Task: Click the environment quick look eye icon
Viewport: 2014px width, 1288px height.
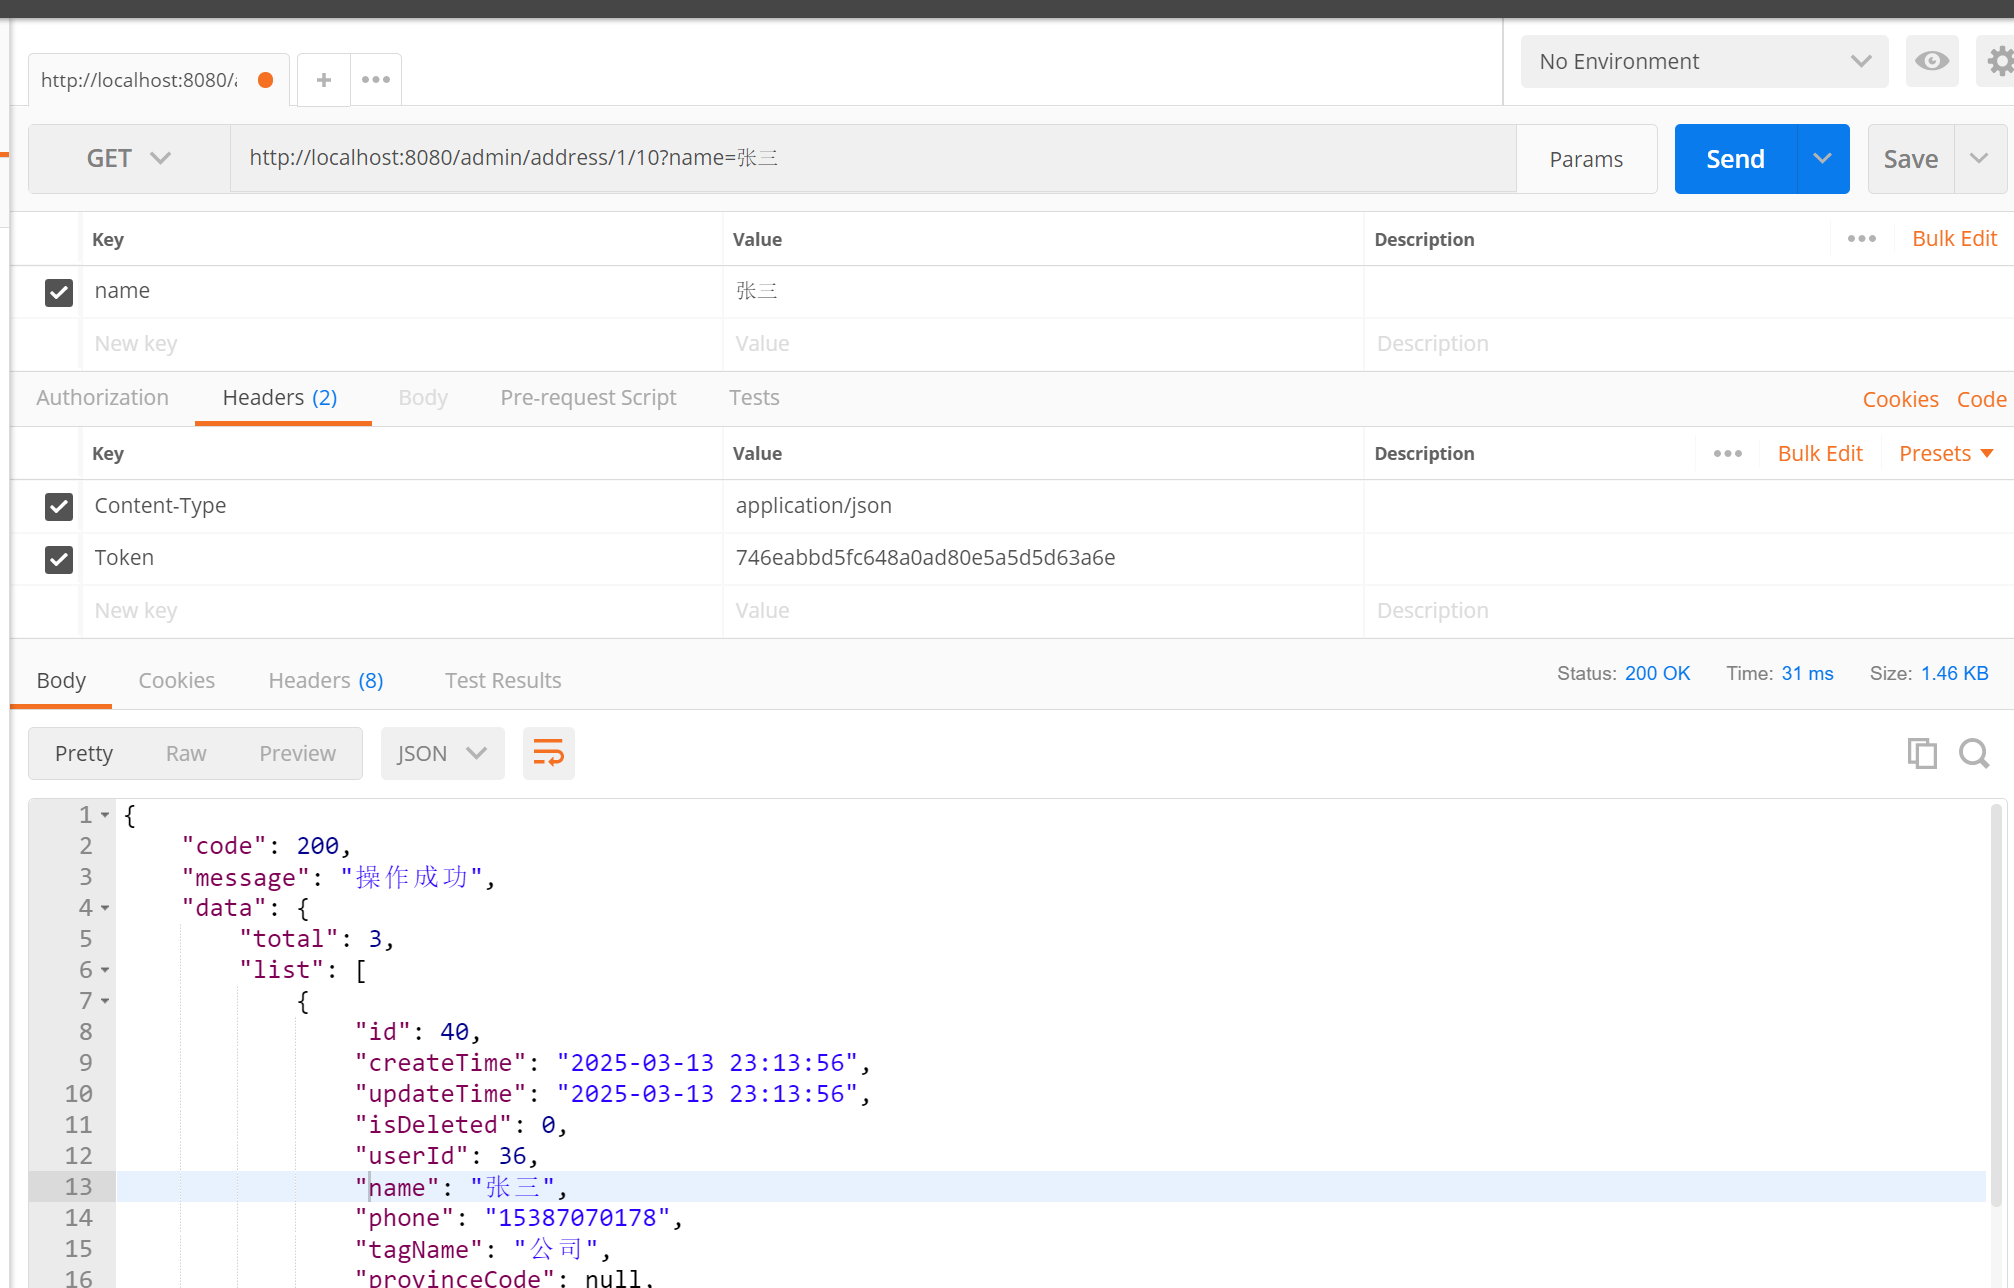Action: coord(1931,61)
